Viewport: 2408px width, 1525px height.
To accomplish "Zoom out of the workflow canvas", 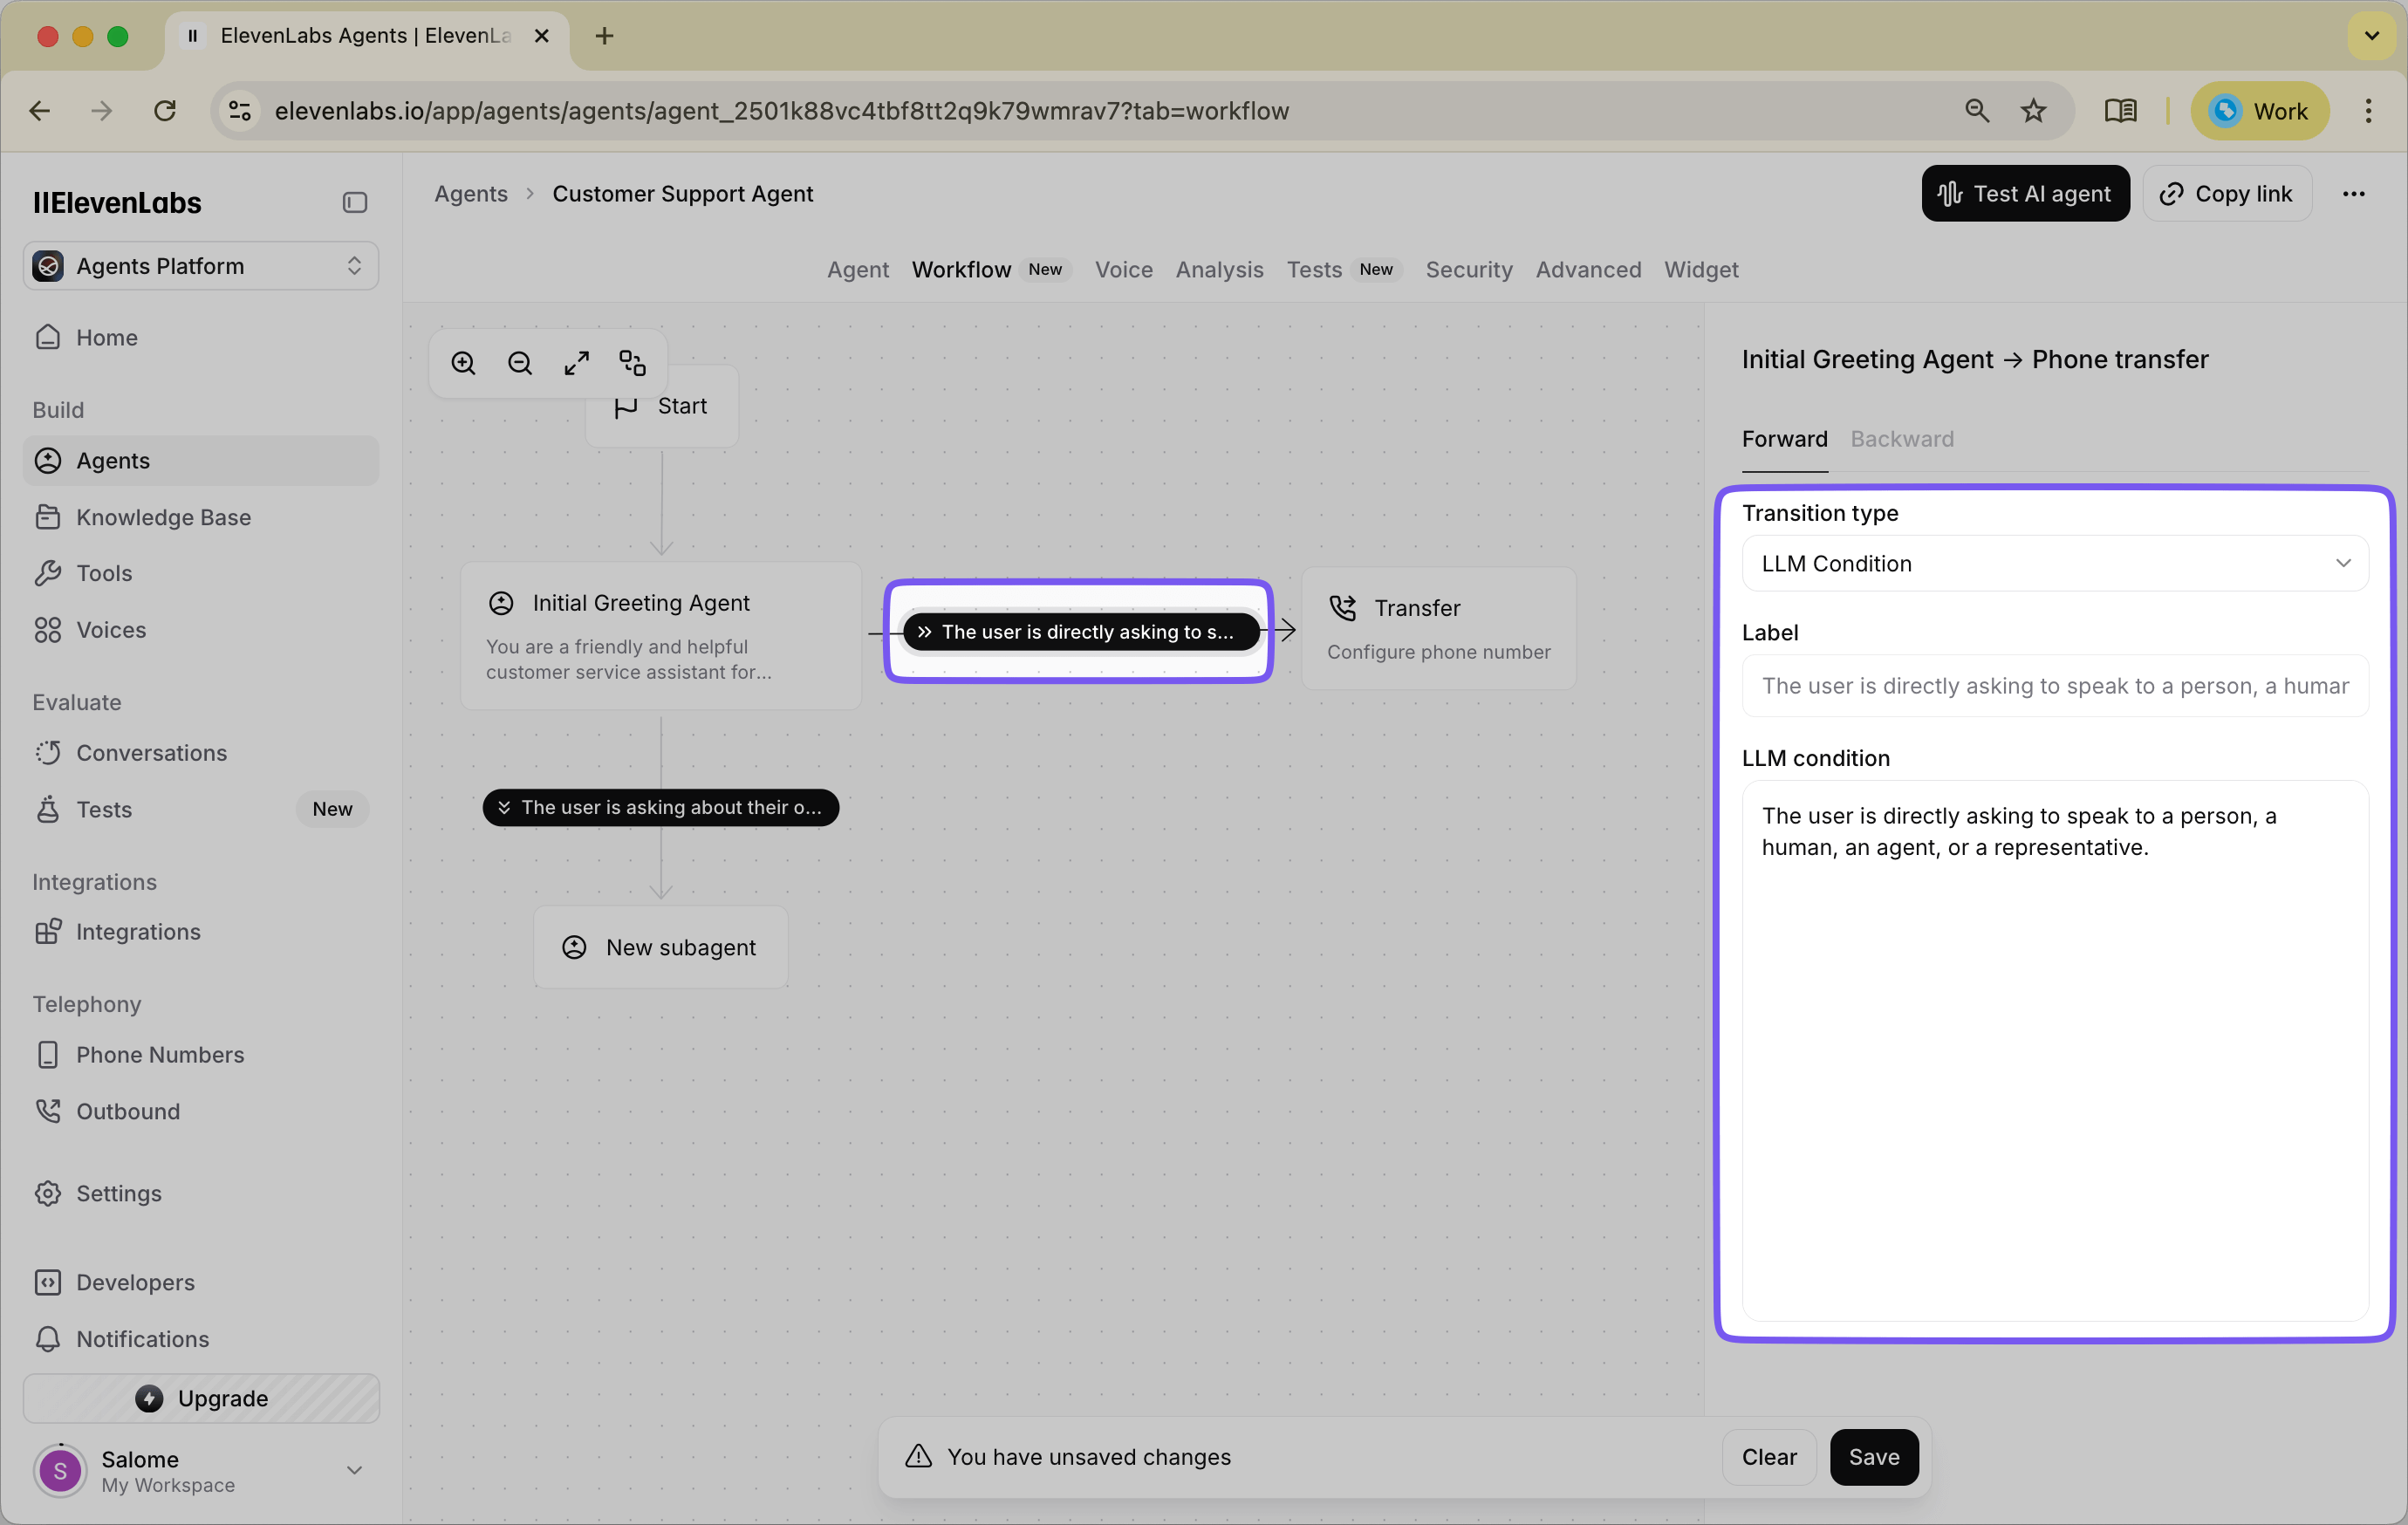I will point(519,362).
